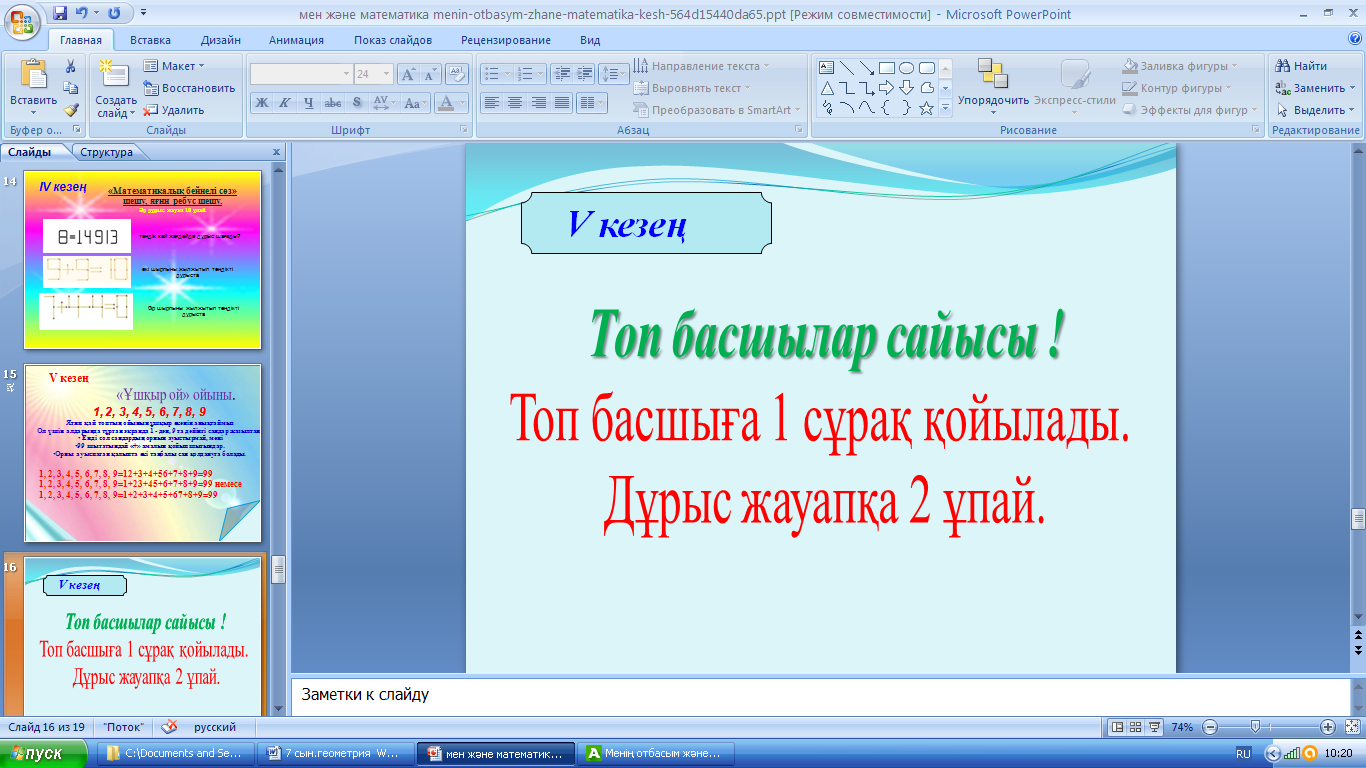Toggle underline (Ч) formatting
The width and height of the screenshot is (1366, 768).
308,102
